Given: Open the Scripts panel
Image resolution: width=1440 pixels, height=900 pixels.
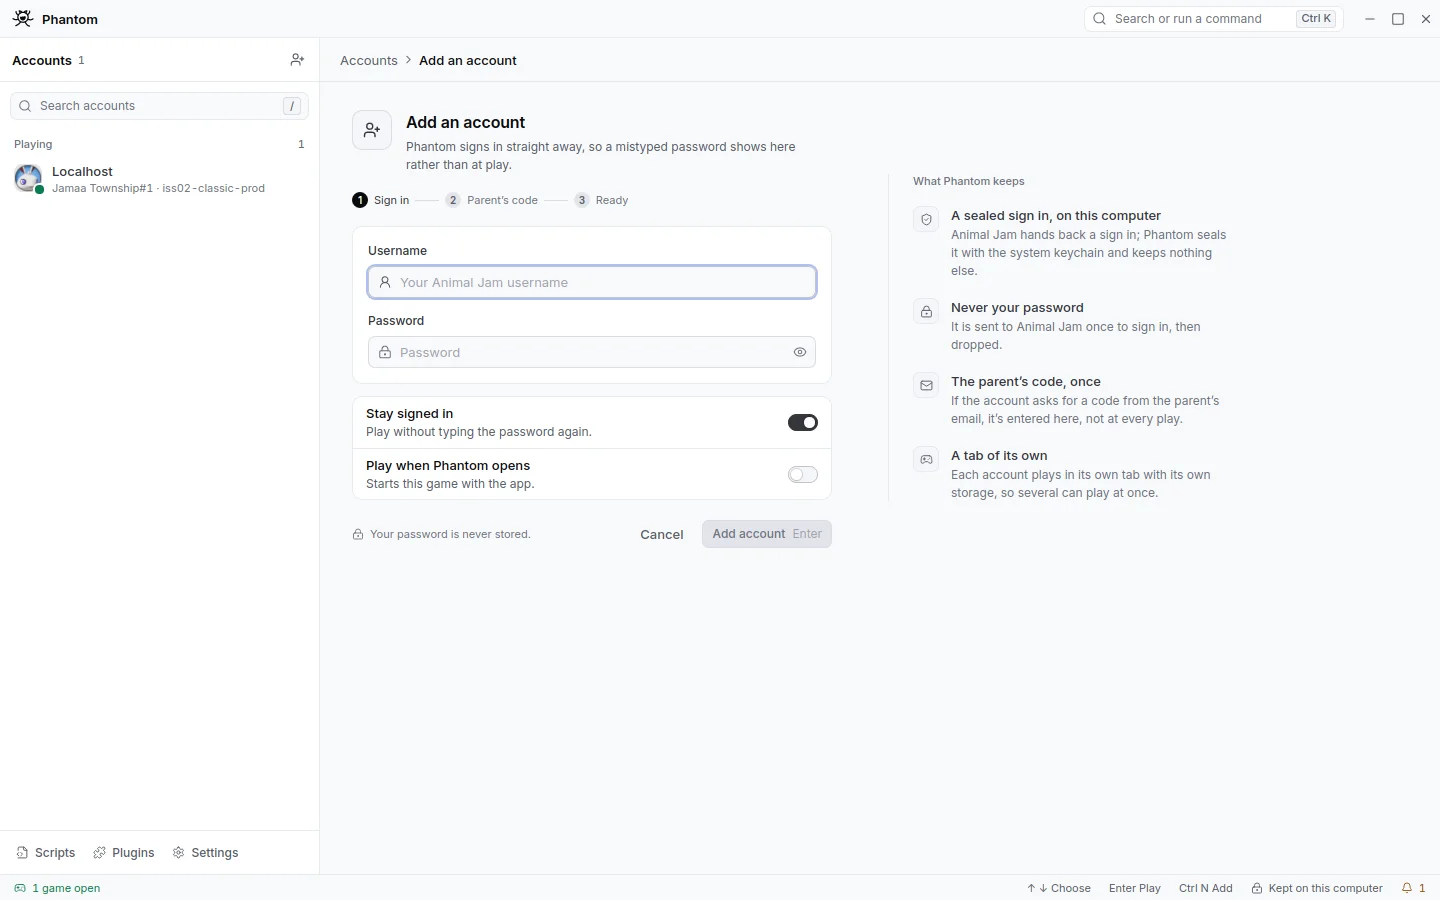Looking at the screenshot, I should (x=46, y=853).
